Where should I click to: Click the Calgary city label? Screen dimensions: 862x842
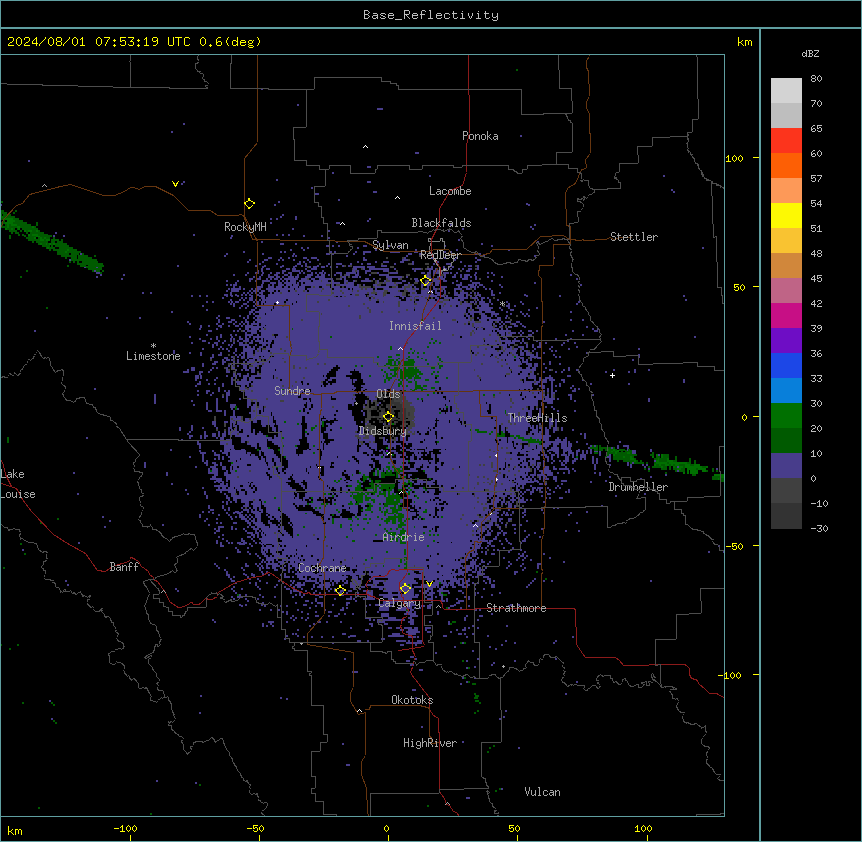tap(400, 603)
